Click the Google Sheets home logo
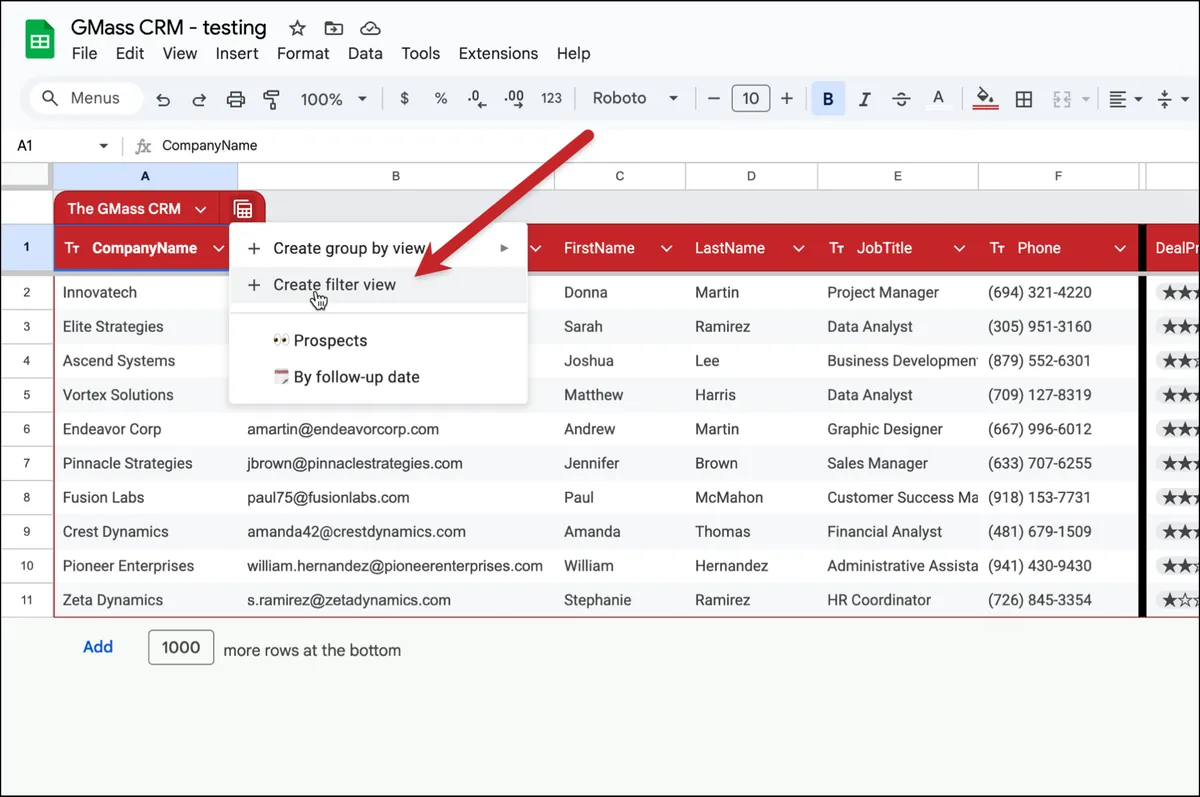1200x797 pixels. pyautogui.click(x=40, y=40)
